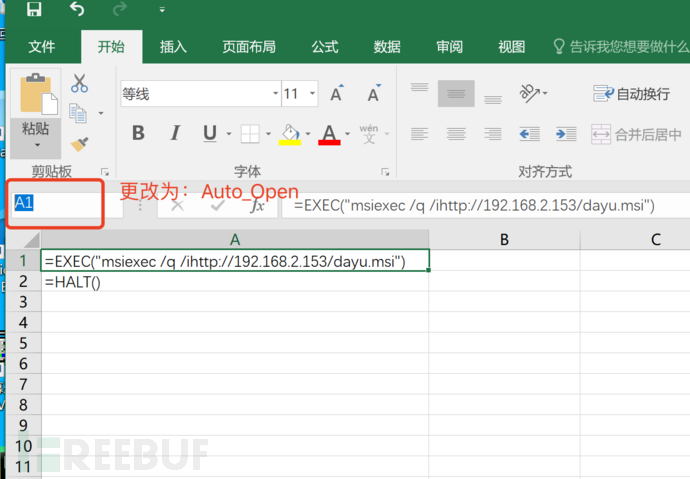Screen dimensions: 690x479
Task: Open Insert Function with the fx icon
Action: pyautogui.click(x=257, y=205)
